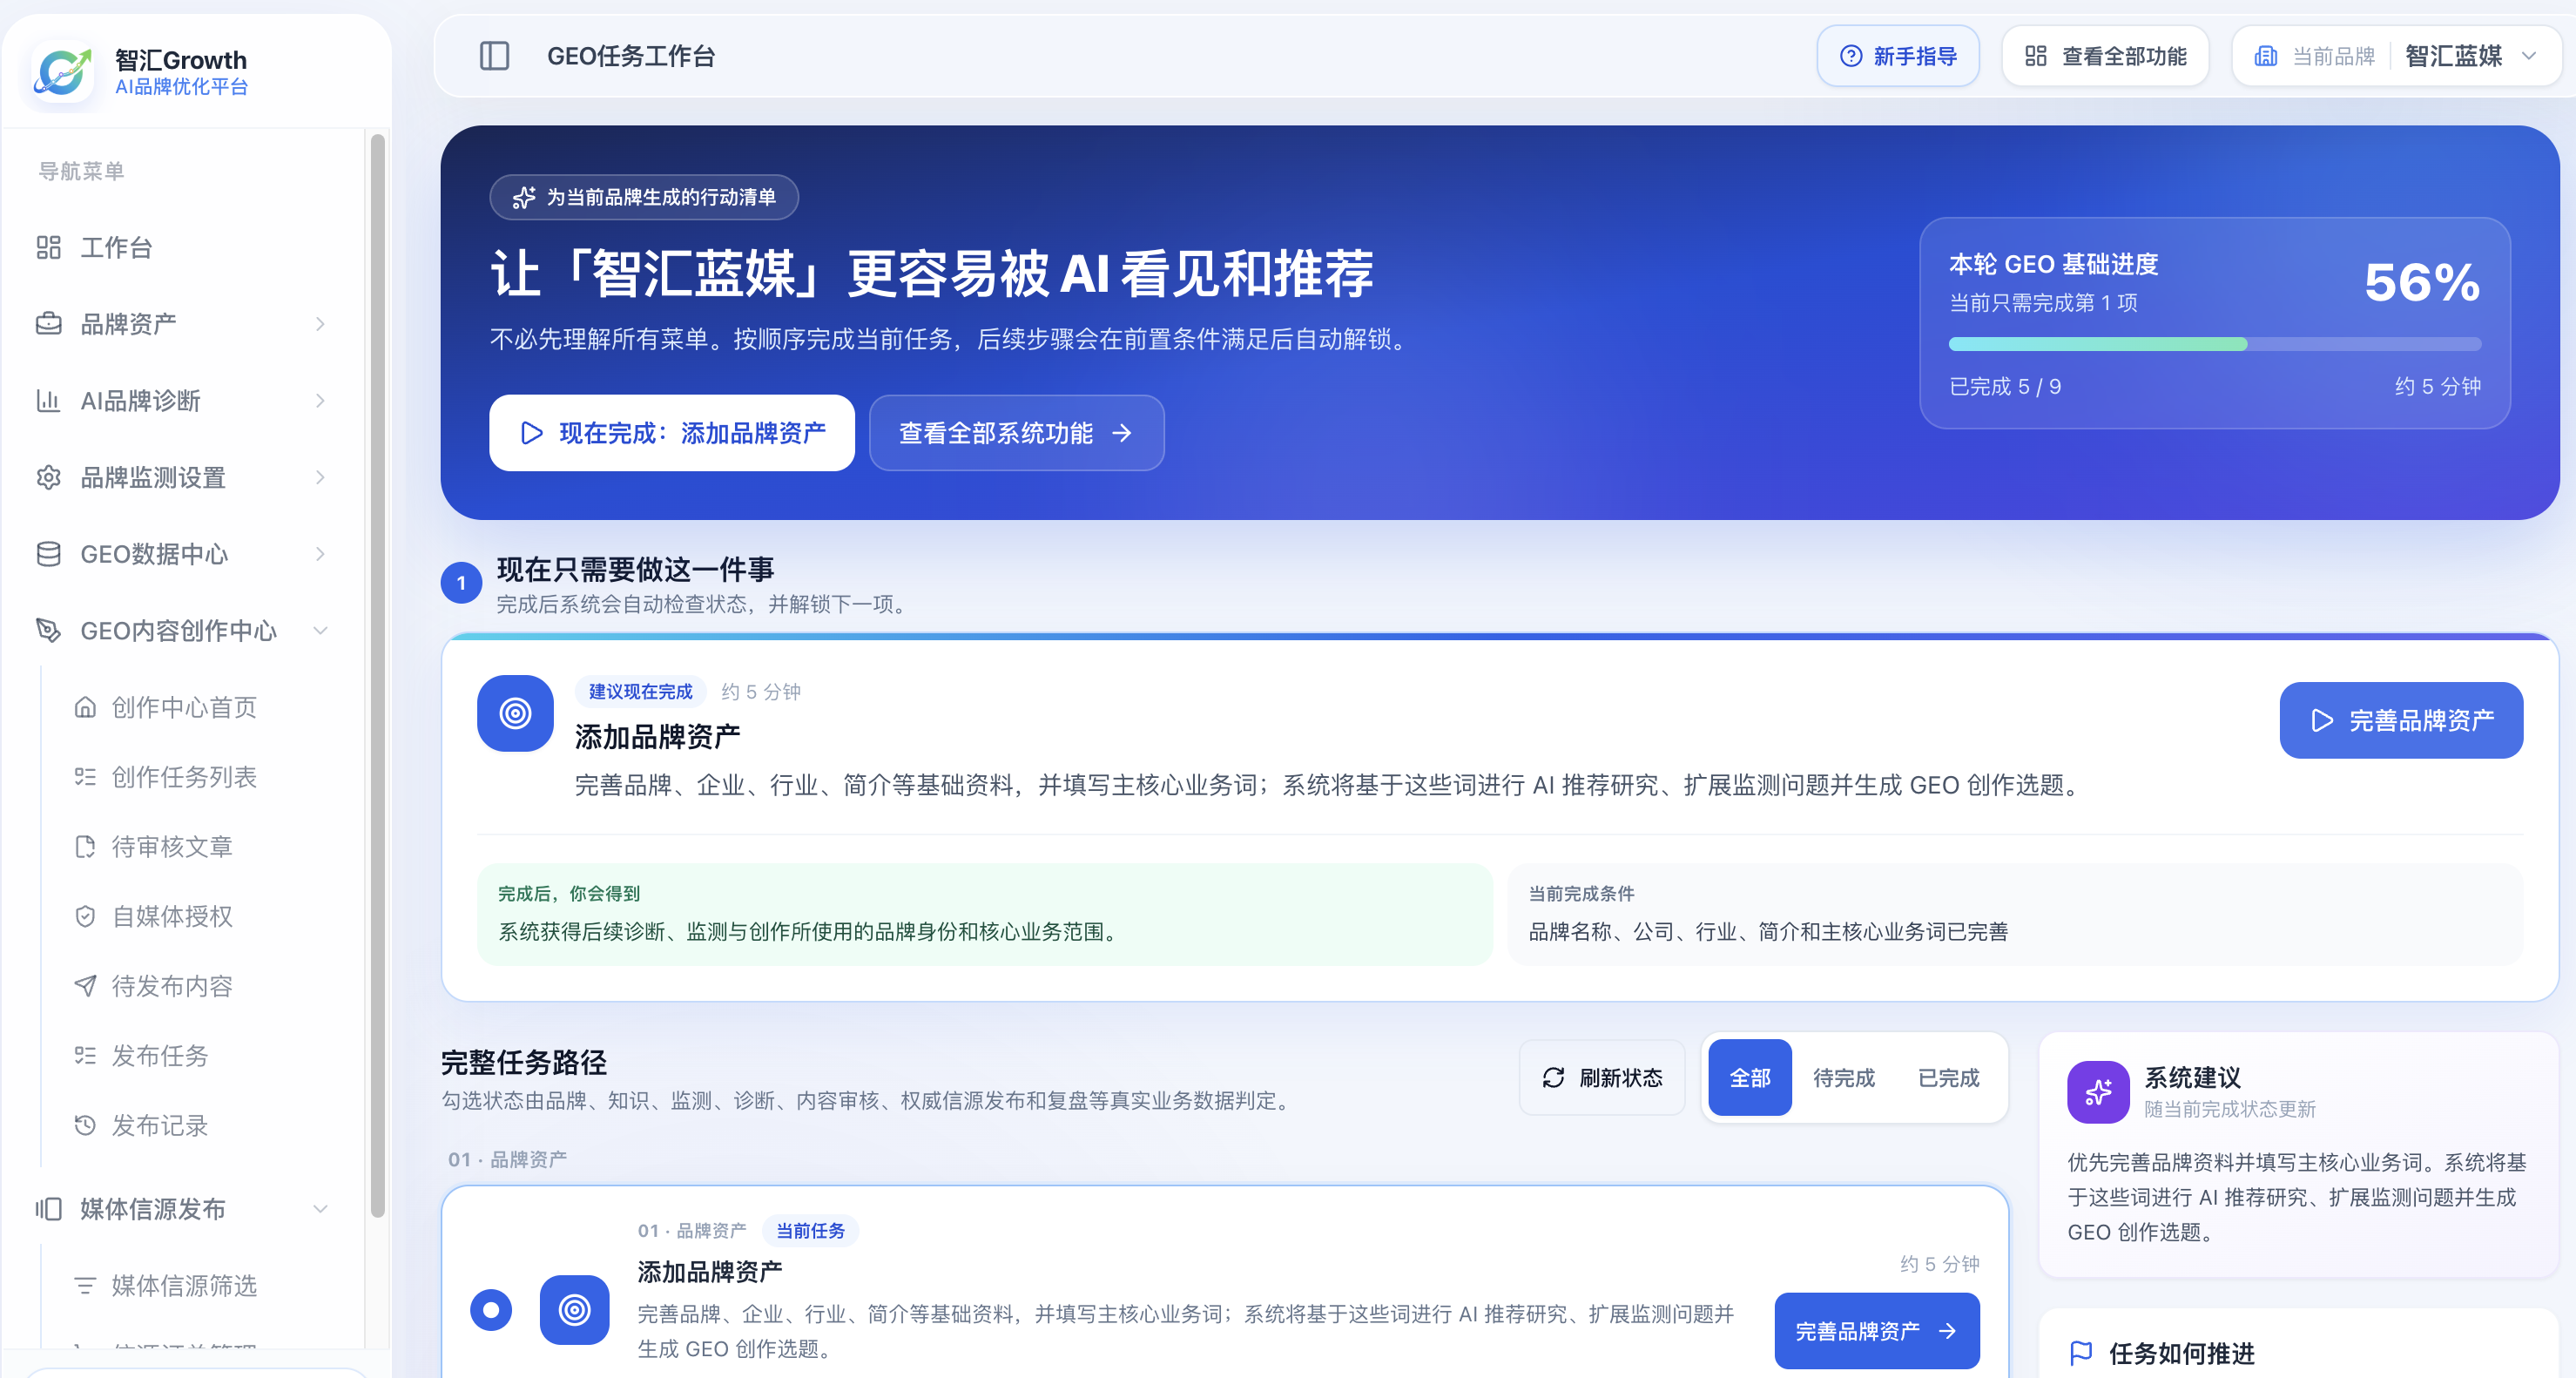
Task: Click 现在完成：添加品牌资产 button
Action: 672,433
